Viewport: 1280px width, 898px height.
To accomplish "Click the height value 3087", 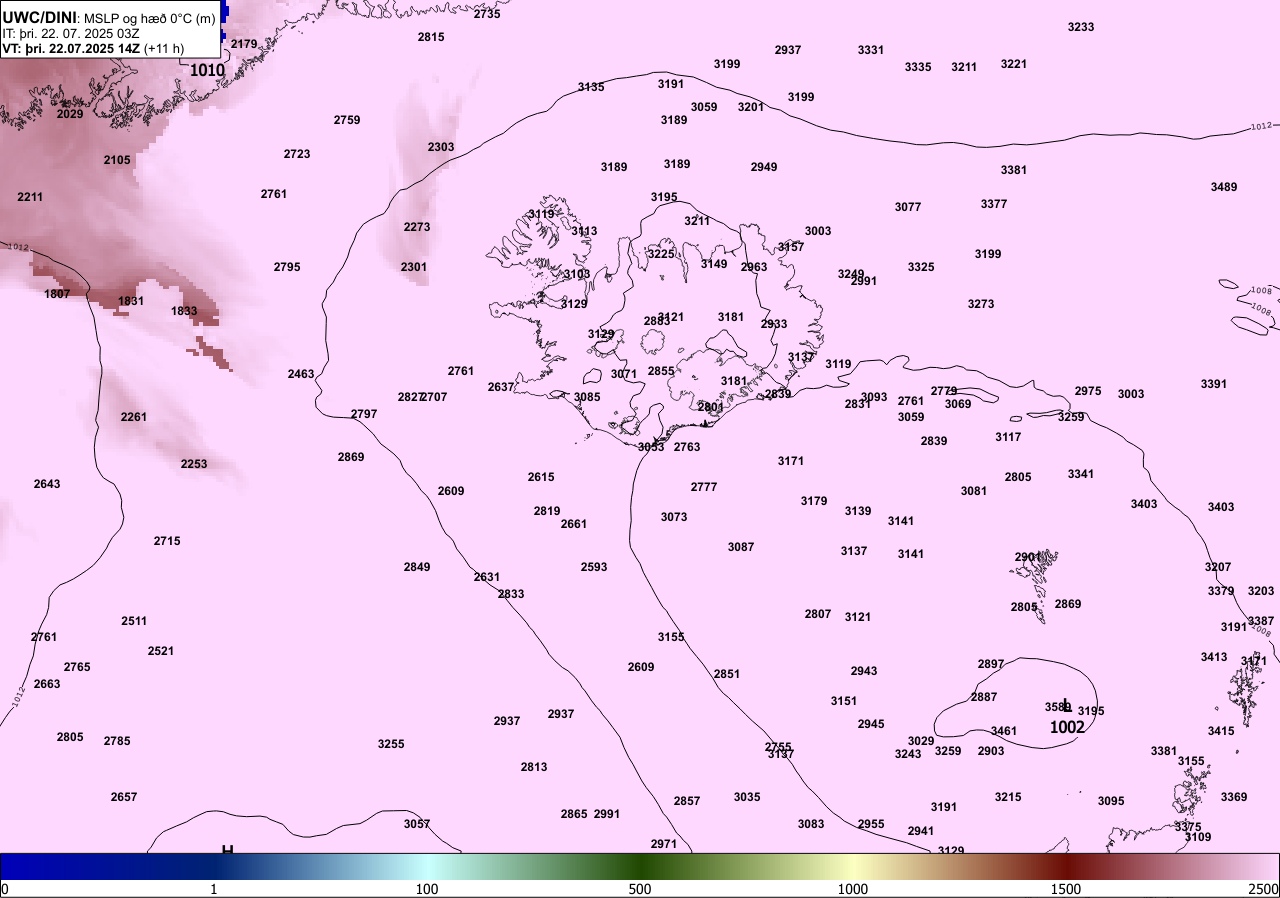I will (741, 547).
